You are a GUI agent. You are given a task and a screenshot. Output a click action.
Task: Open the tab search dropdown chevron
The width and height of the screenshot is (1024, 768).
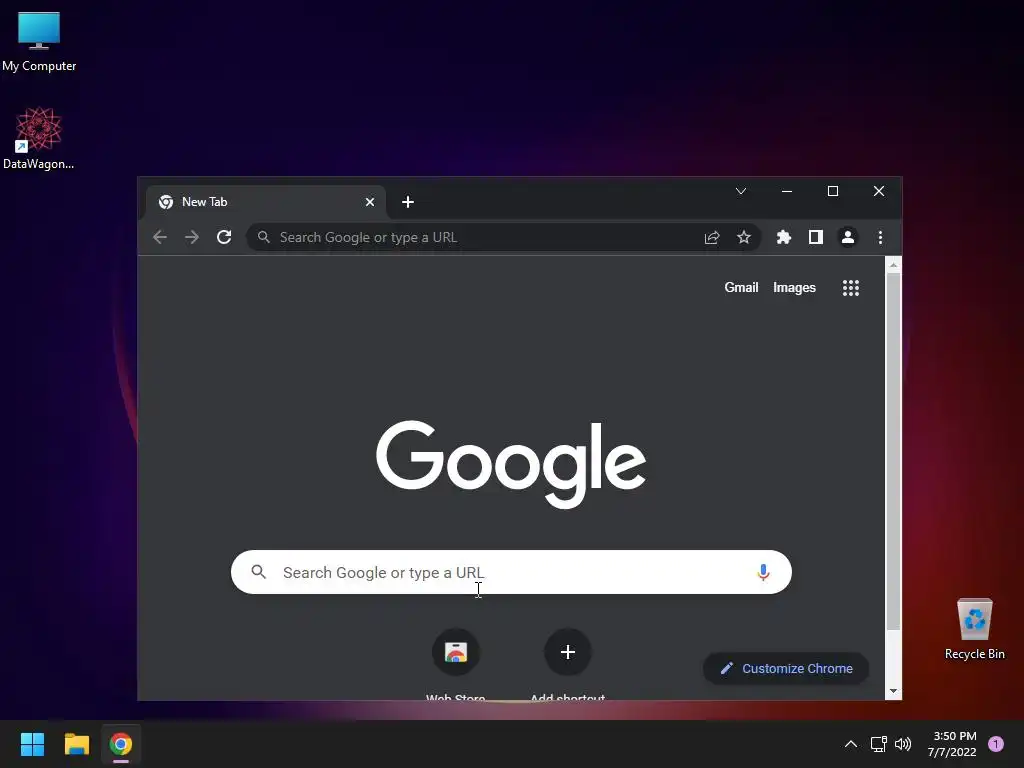point(741,191)
